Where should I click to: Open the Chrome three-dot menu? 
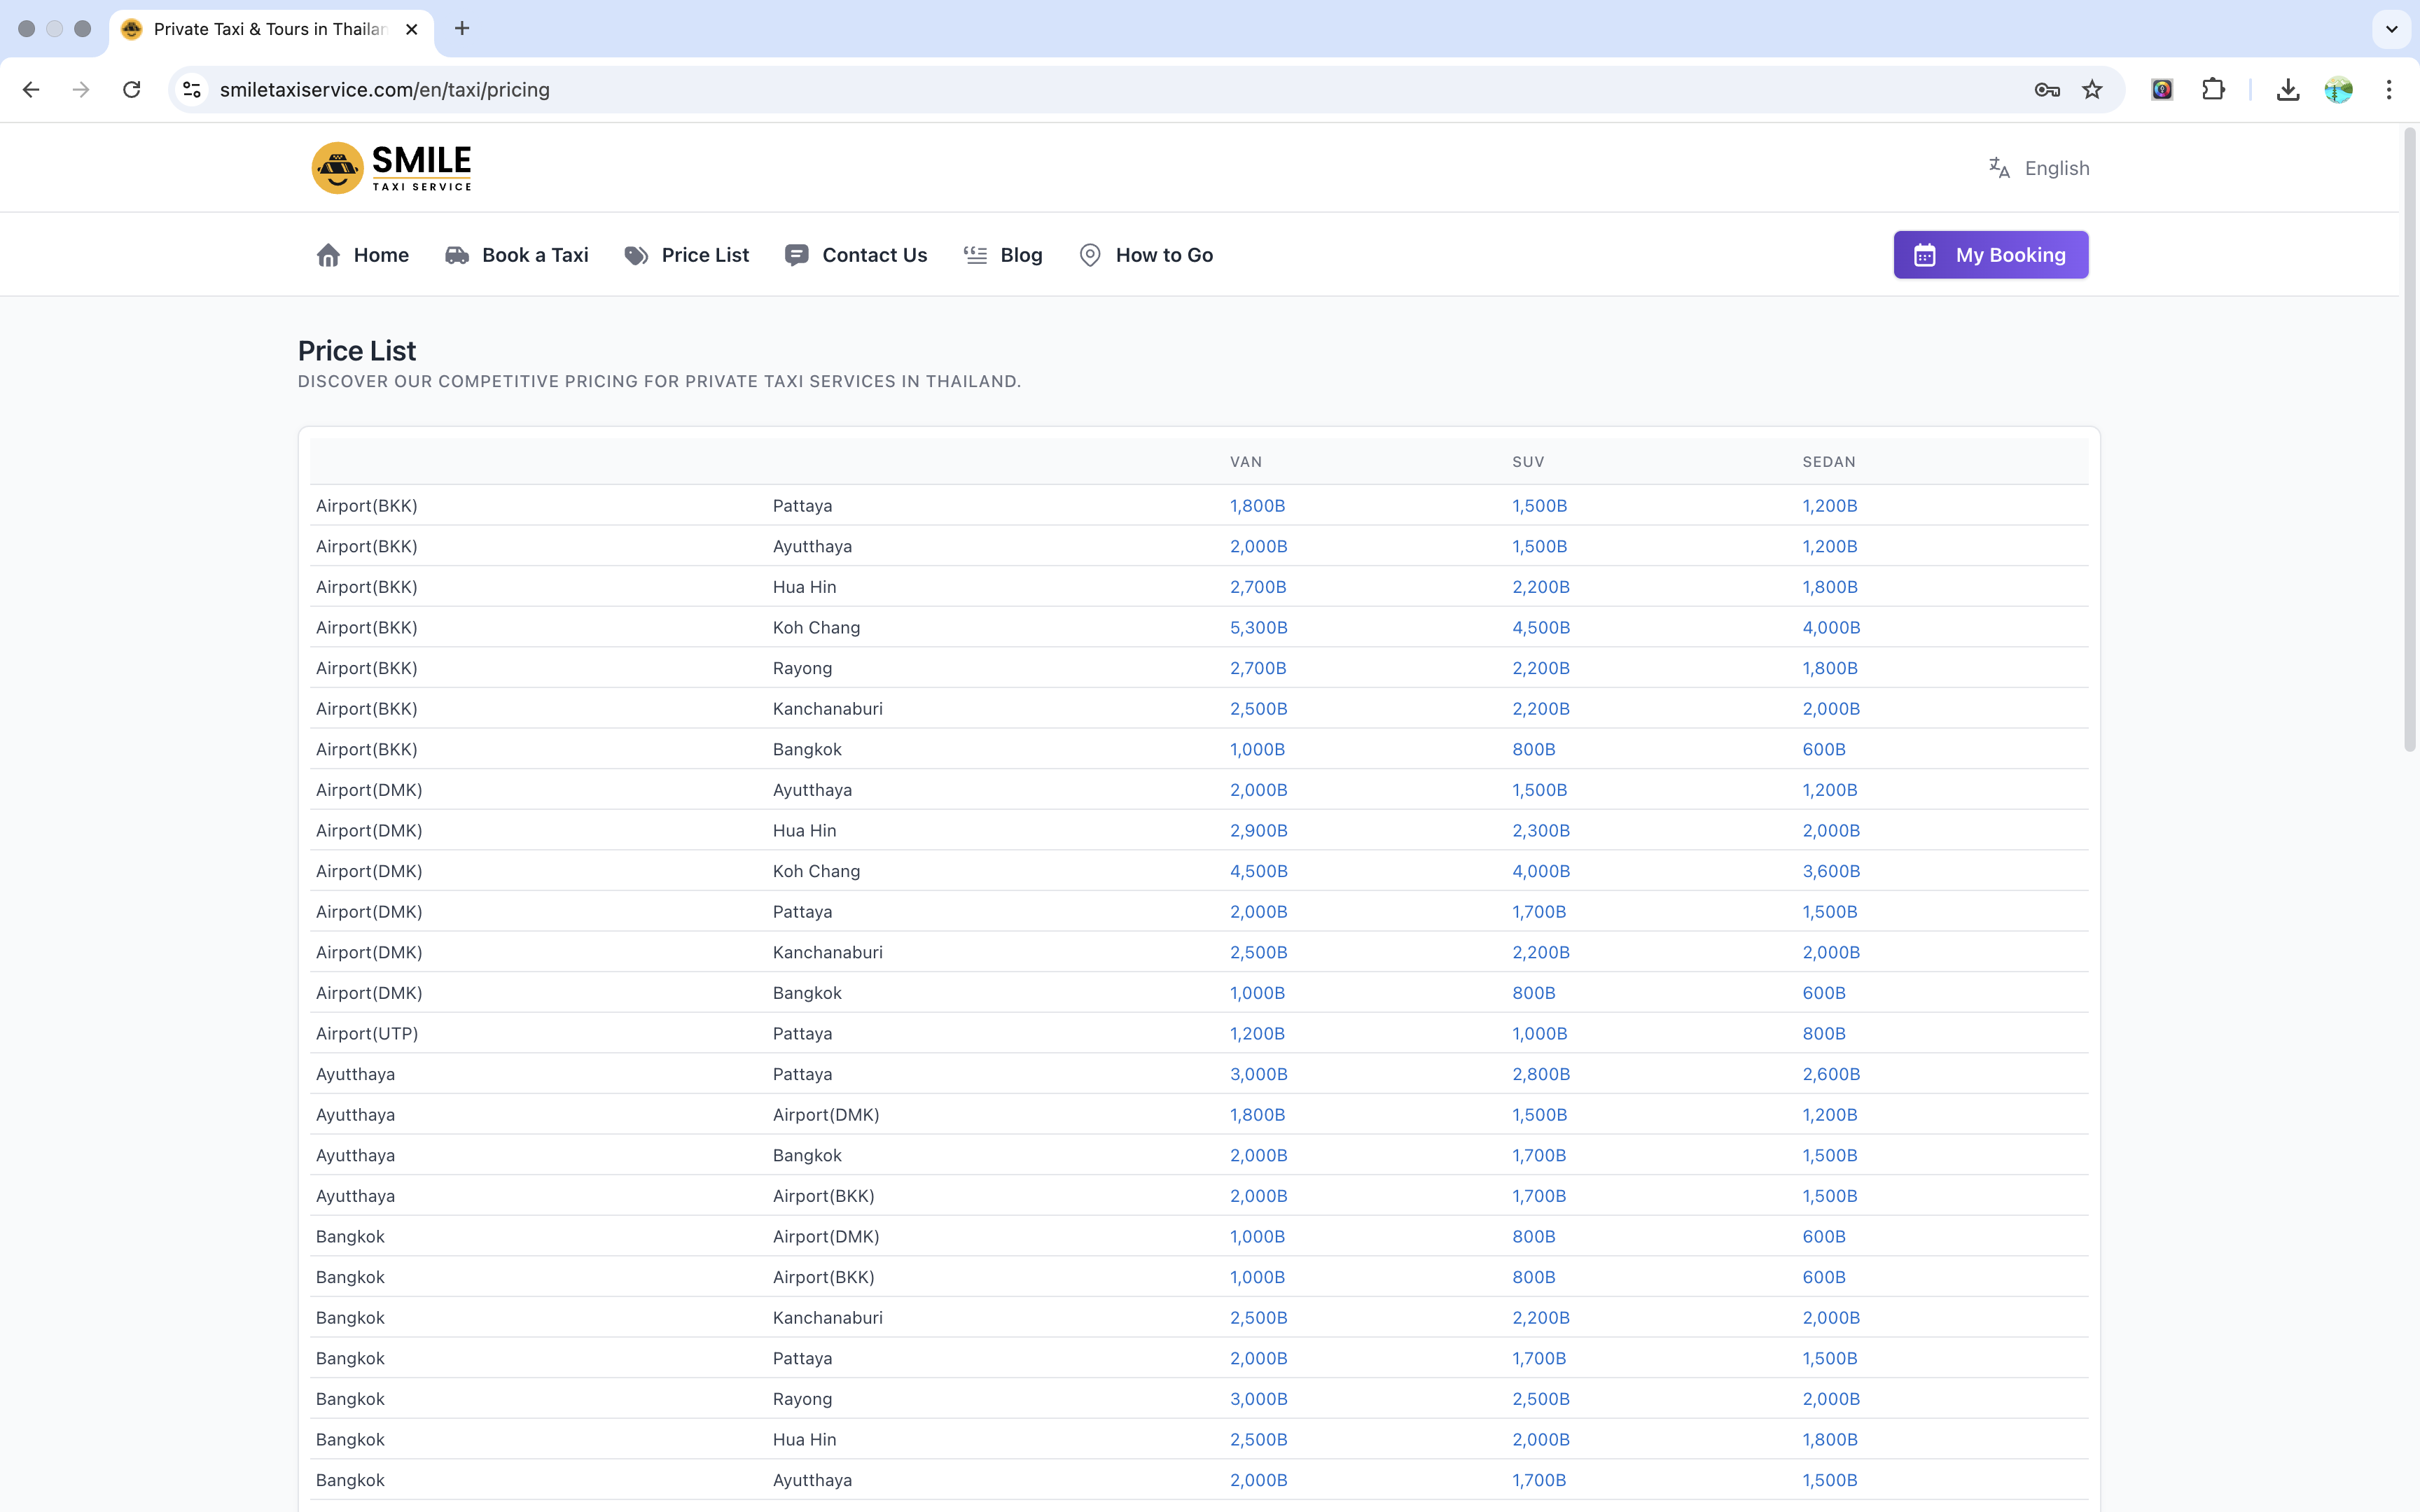coord(2389,90)
